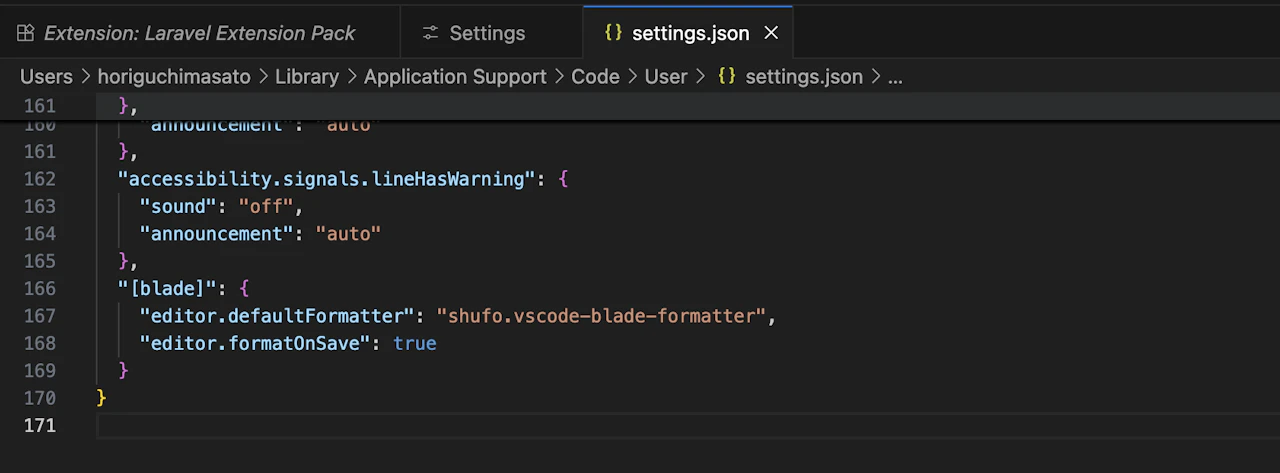The height and width of the screenshot is (473, 1280).
Task: Click line number 166 in the gutter
Action: coord(39,288)
